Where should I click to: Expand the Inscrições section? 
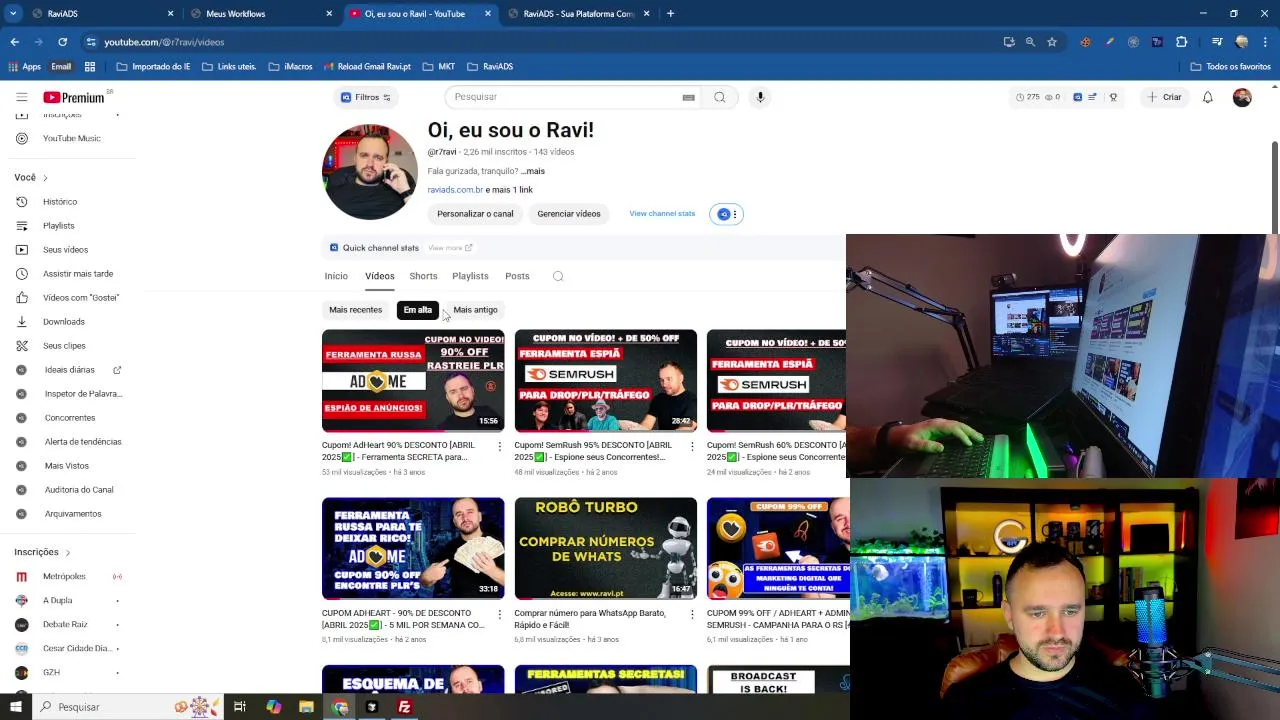tap(42, 552)
